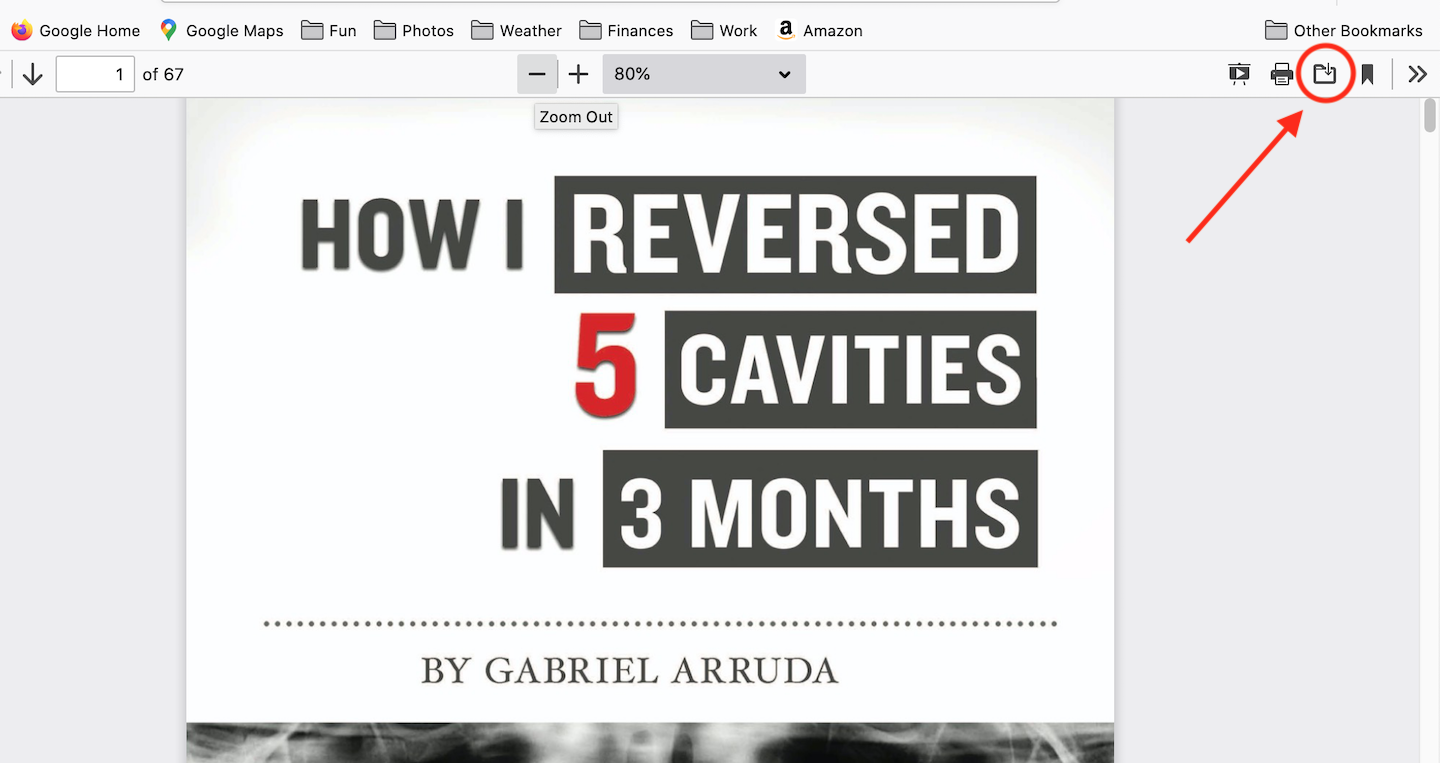
Task: Open the Work bookmarks folder
Action: coord(723,30)
